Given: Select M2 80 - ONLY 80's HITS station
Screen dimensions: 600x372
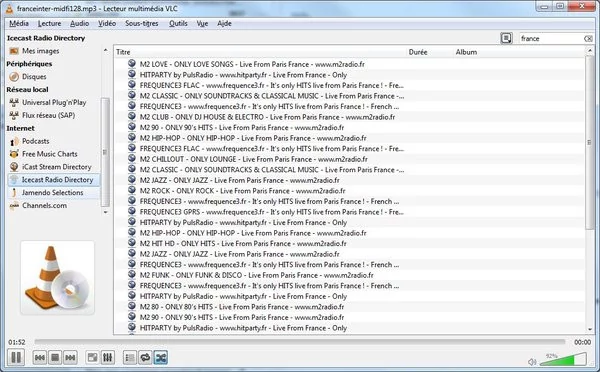Looking at the screenshot, I should tap(242, 307).
